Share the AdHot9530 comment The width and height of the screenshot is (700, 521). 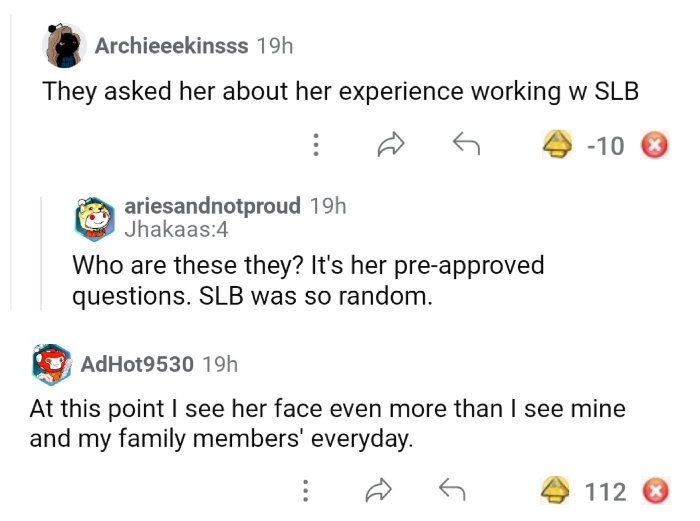[x=377, y=490]
